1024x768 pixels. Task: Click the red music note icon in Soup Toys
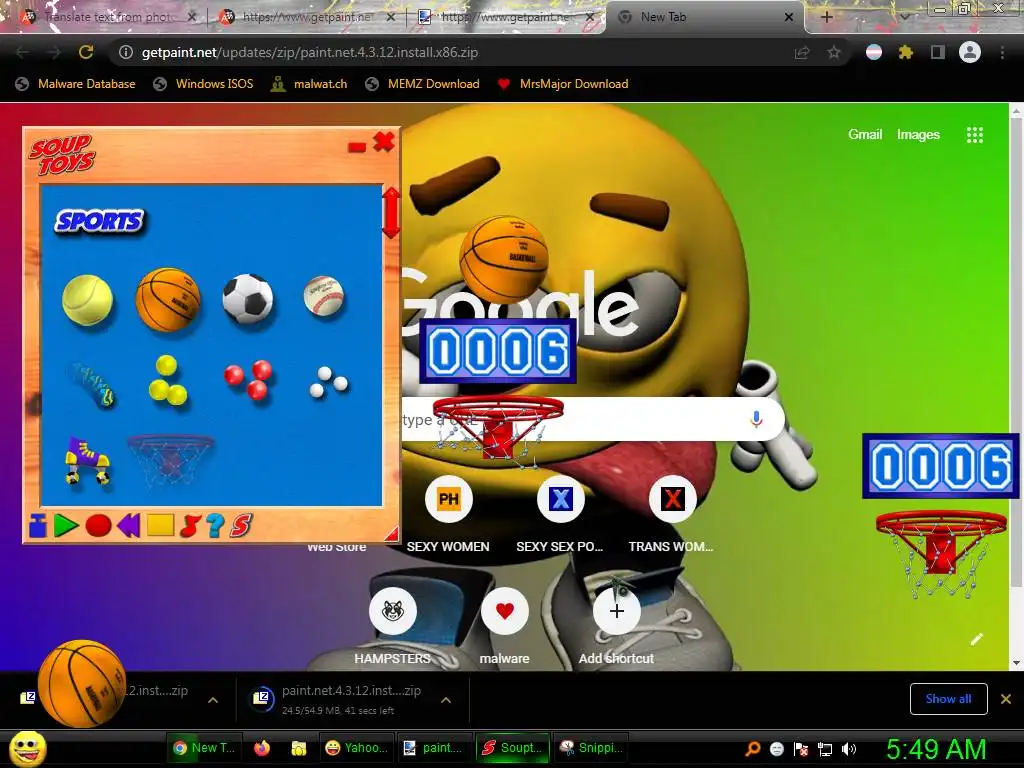click(x=189, y=526)
